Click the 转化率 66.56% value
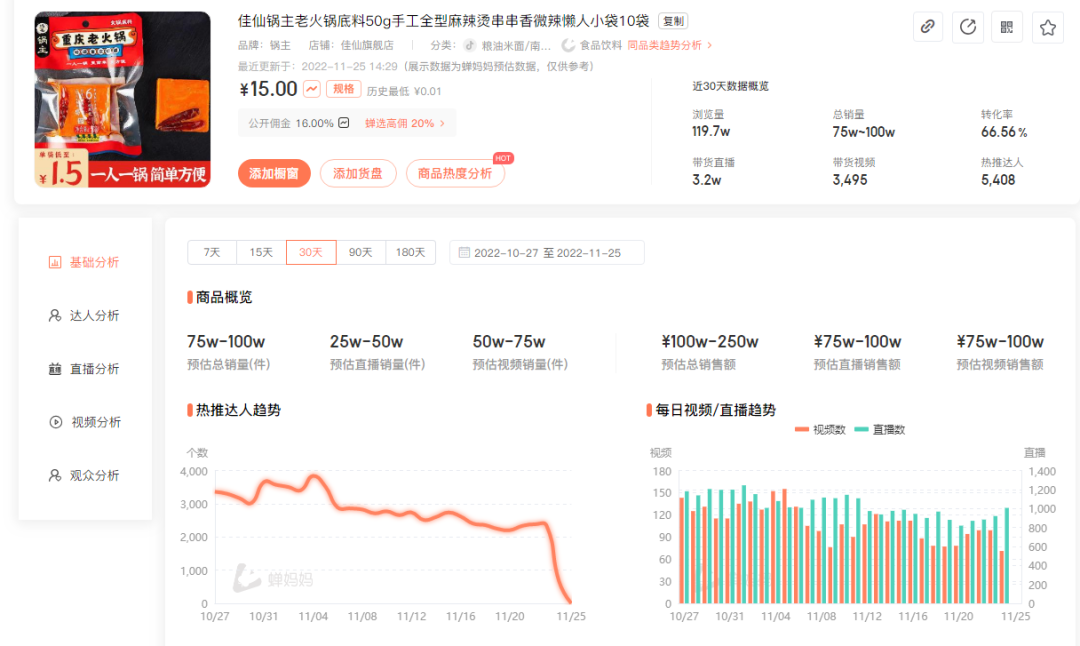 (1004, 132)
